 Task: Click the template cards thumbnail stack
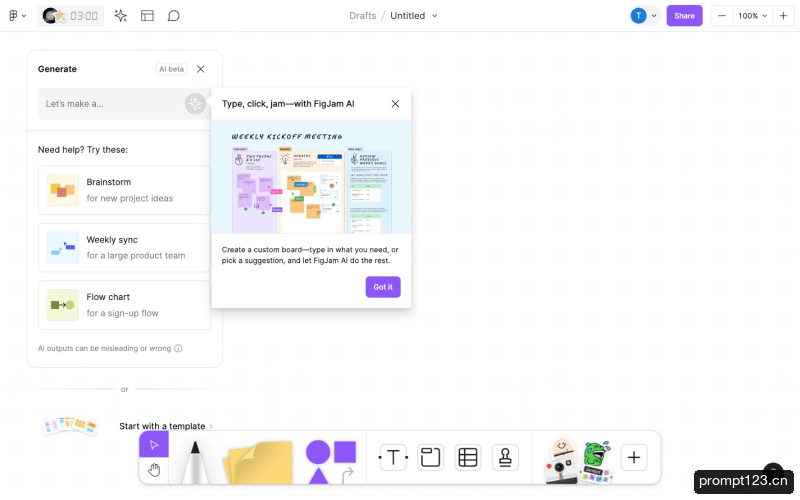[x=69, y=426]
